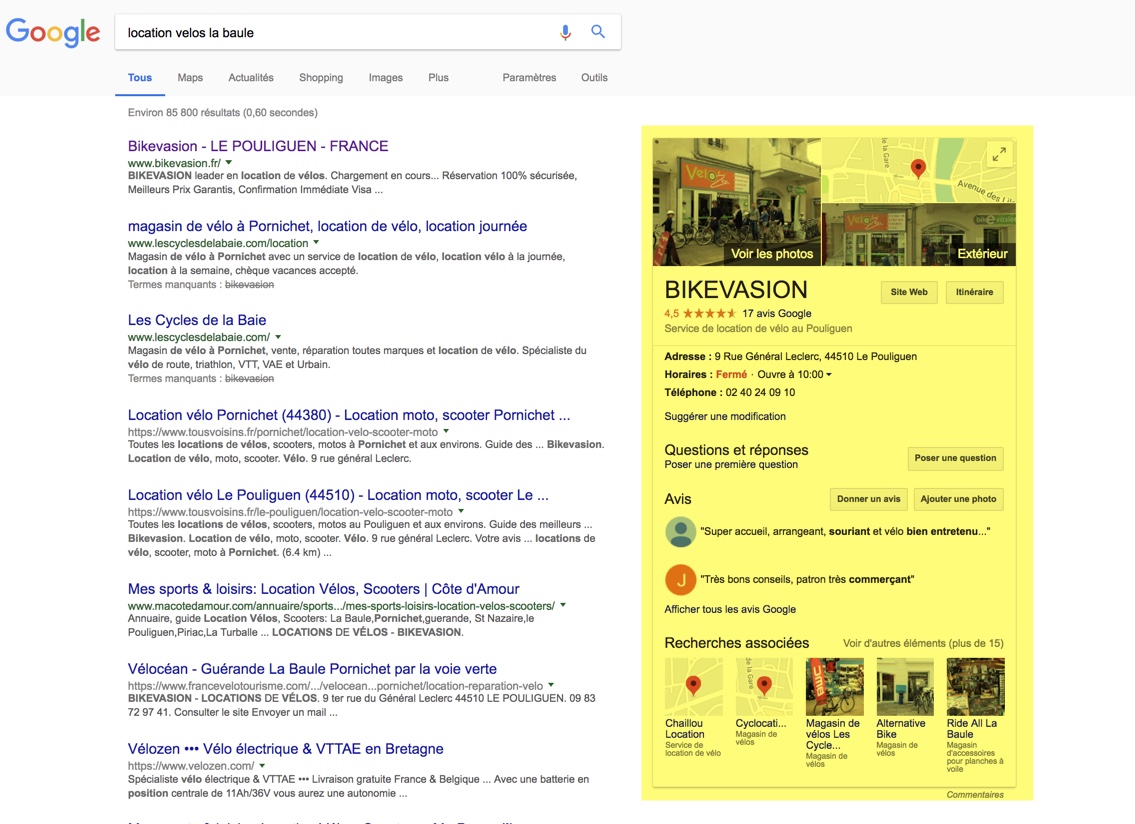This screenshot has width=1135, height=824.
Task: Open Bikevasion - LE POULIGUEN - FRANCE result
Action: (x=258, y=146)
